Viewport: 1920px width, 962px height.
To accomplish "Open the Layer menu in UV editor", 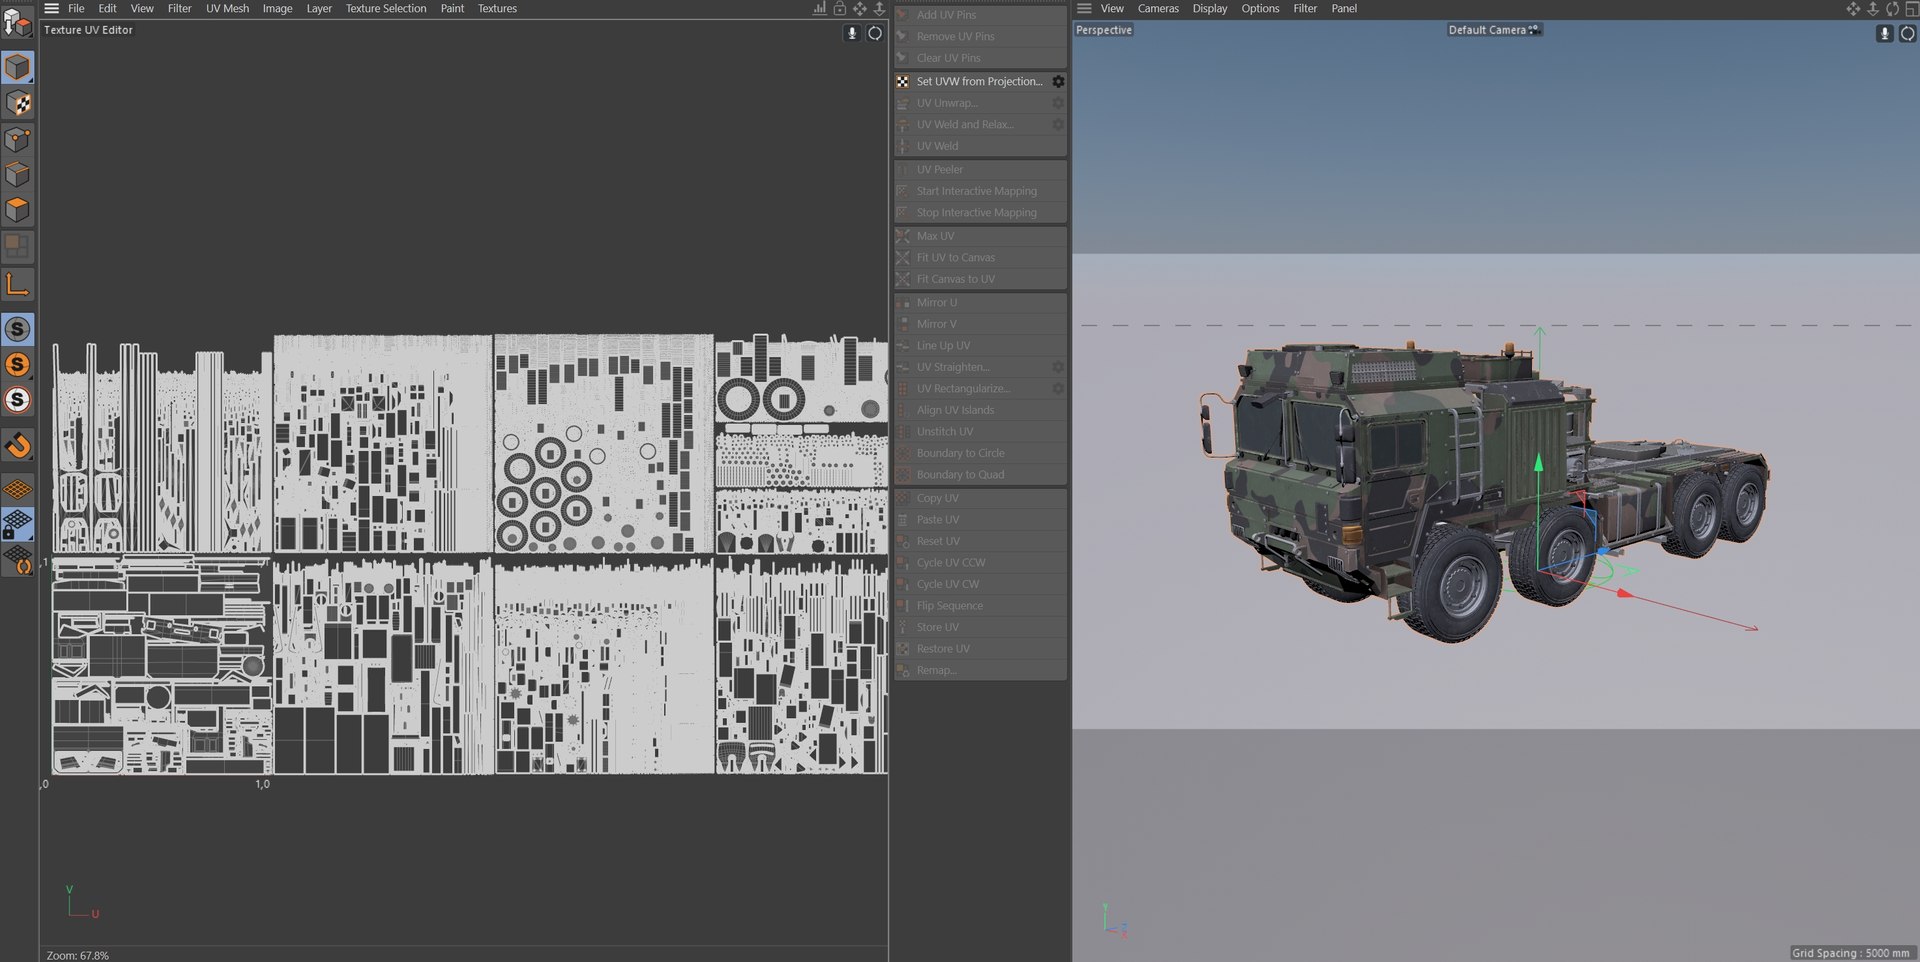I will pos(319,8).
